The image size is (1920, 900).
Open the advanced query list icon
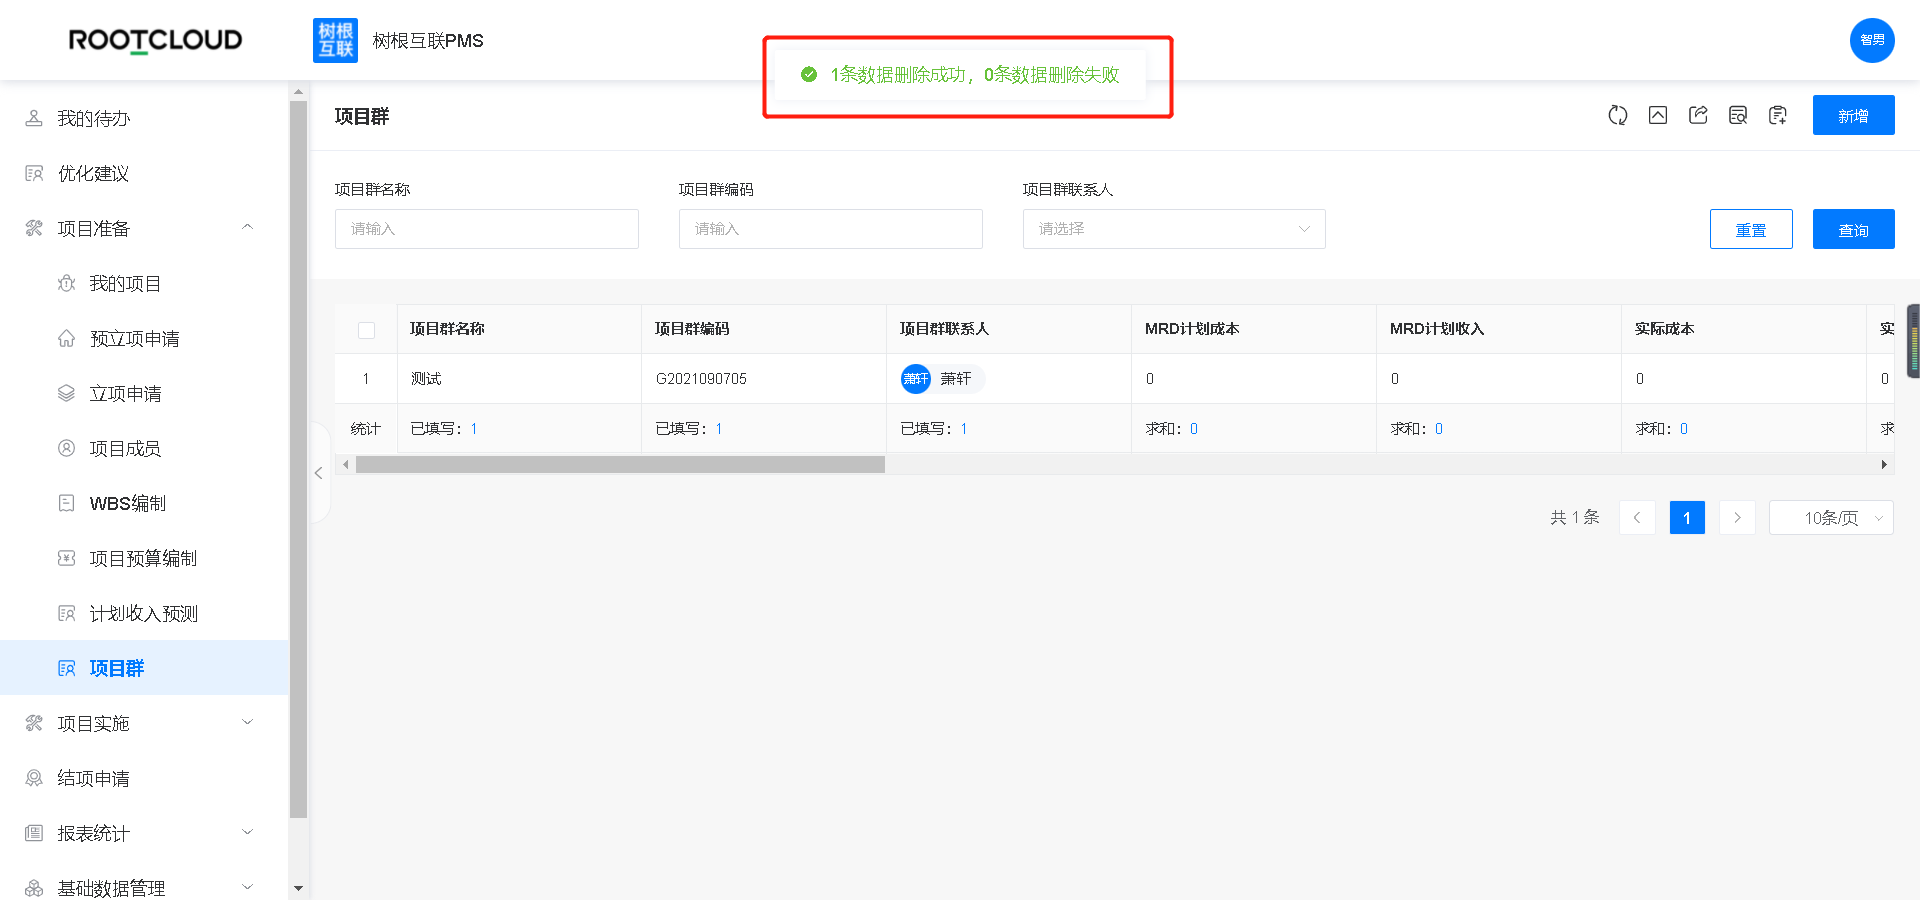click(x=1738, y=115)
